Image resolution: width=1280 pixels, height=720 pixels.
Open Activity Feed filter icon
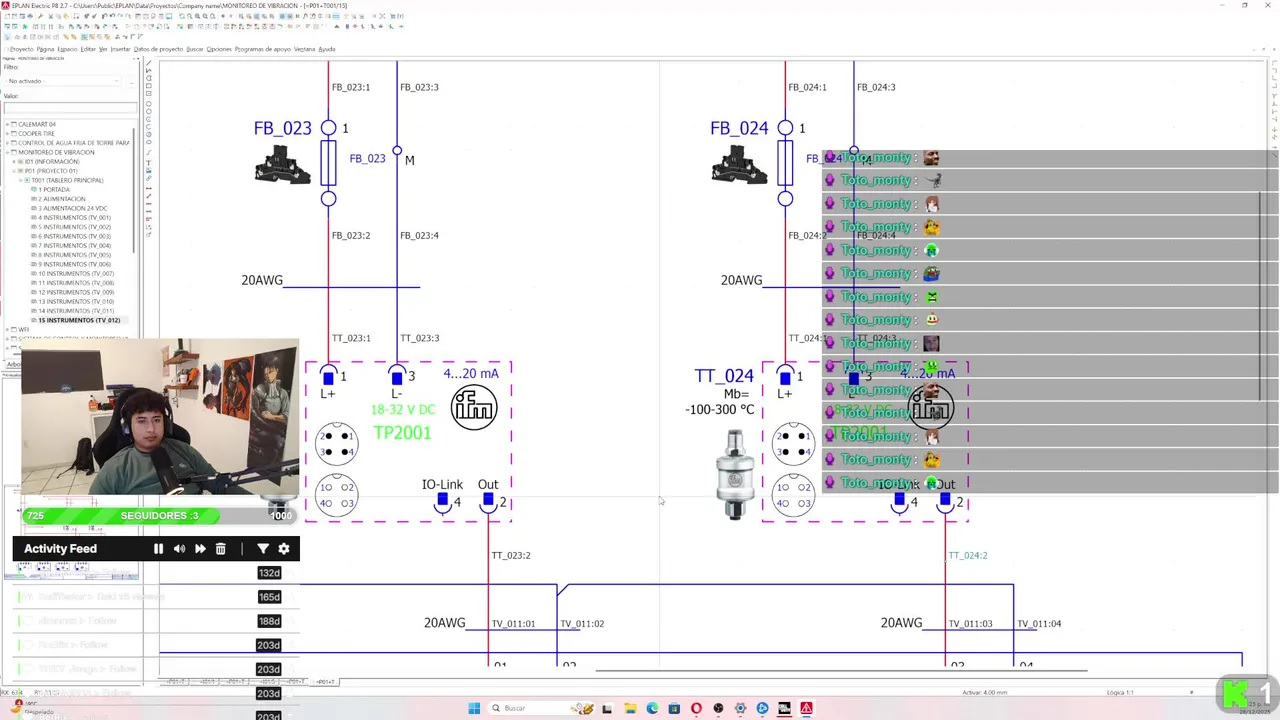point(263,549)
